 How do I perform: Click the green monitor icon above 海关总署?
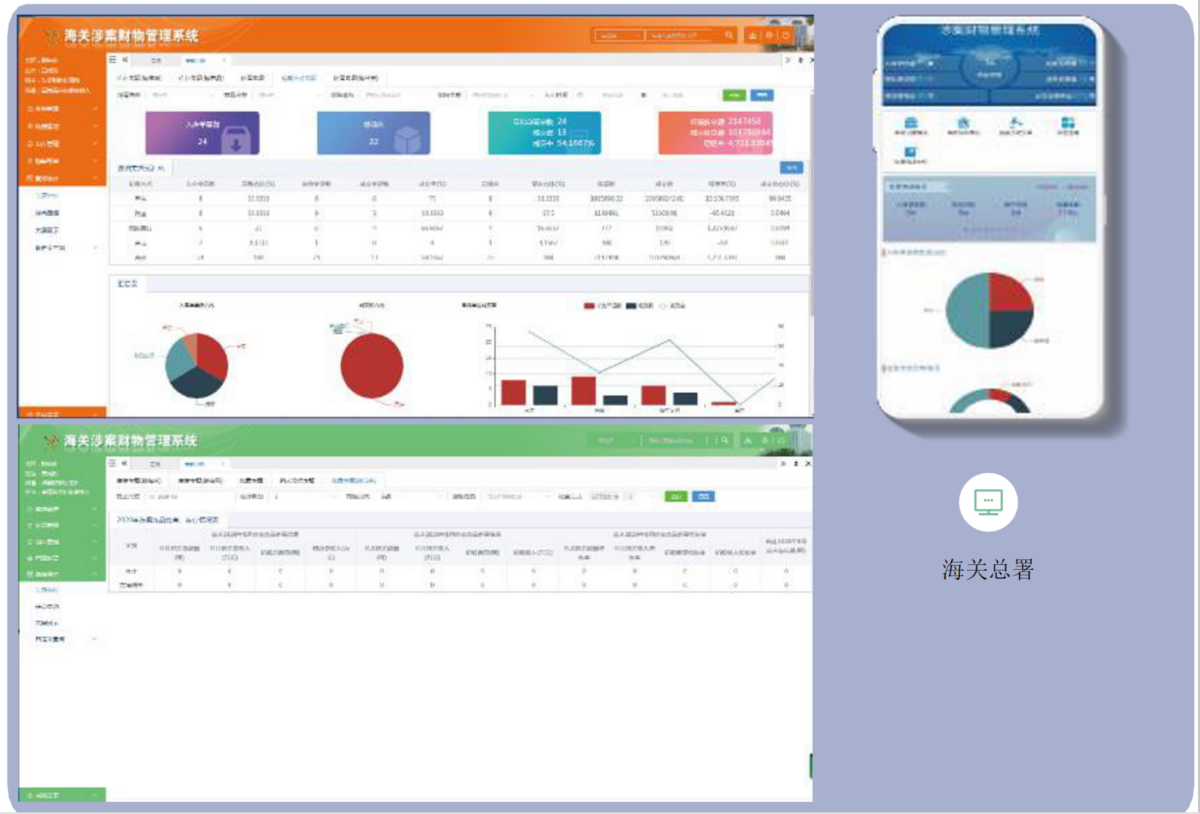987,501
